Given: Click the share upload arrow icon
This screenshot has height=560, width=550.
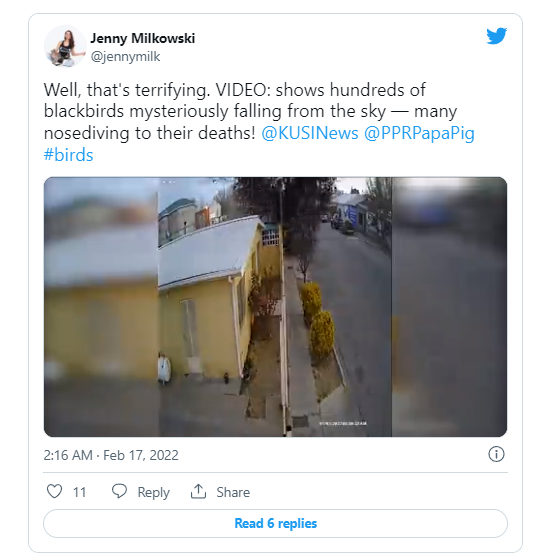Looking at the screenshot, I should [198, 491].
